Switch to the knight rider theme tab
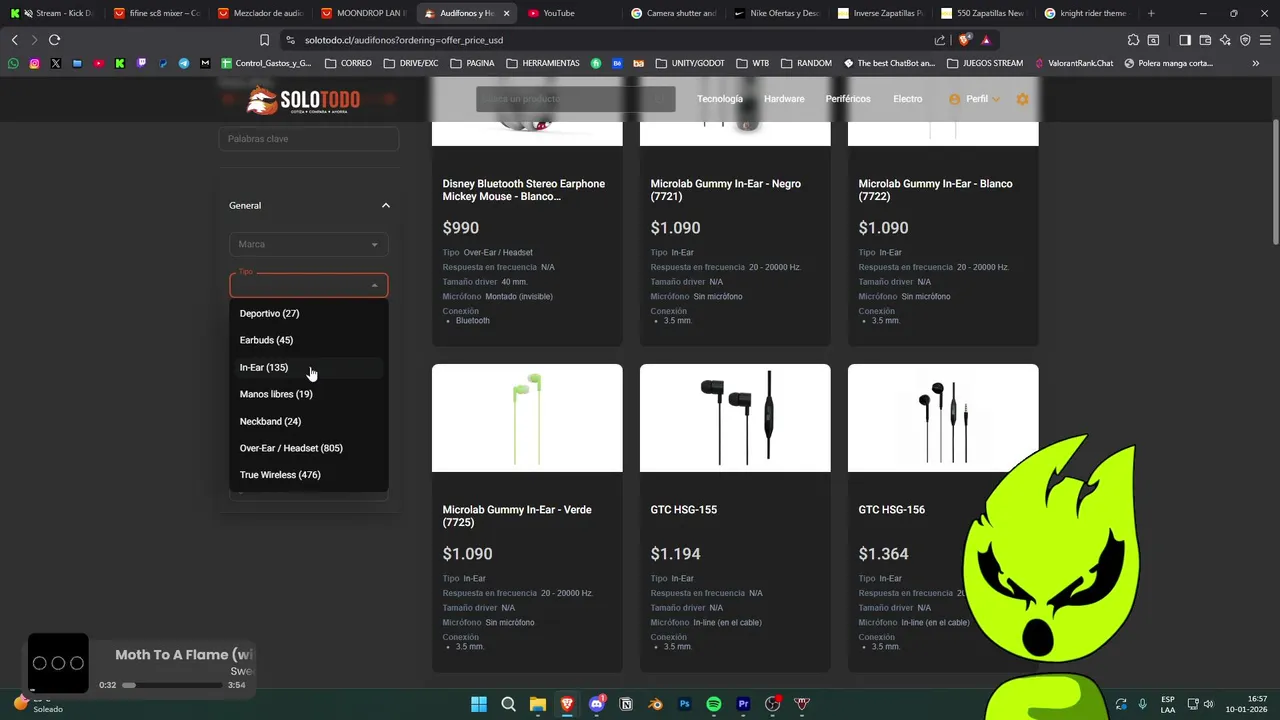 coord(1085,13)
